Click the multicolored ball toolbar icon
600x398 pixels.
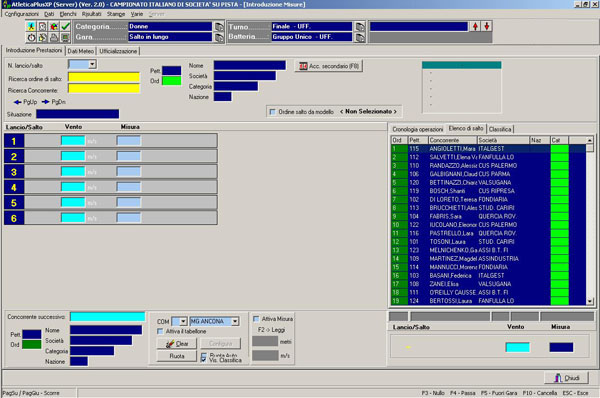pyautogui.click(x=54, y=26)
